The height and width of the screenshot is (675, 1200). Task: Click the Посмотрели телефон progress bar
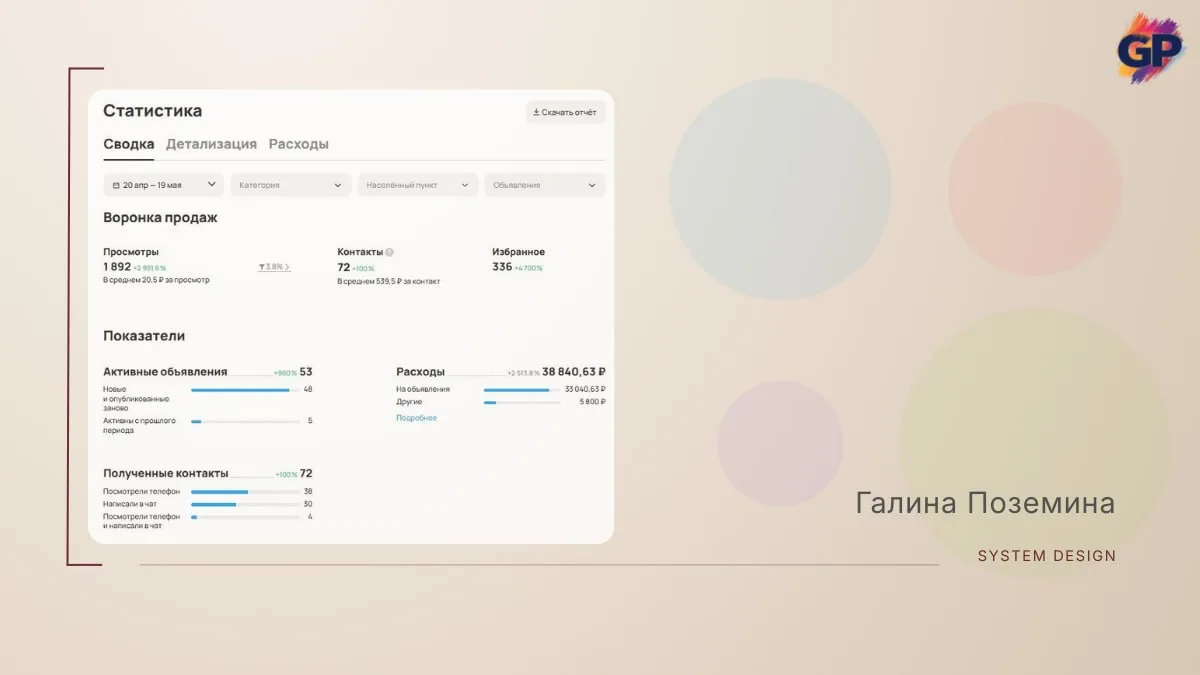click(245, 492)
